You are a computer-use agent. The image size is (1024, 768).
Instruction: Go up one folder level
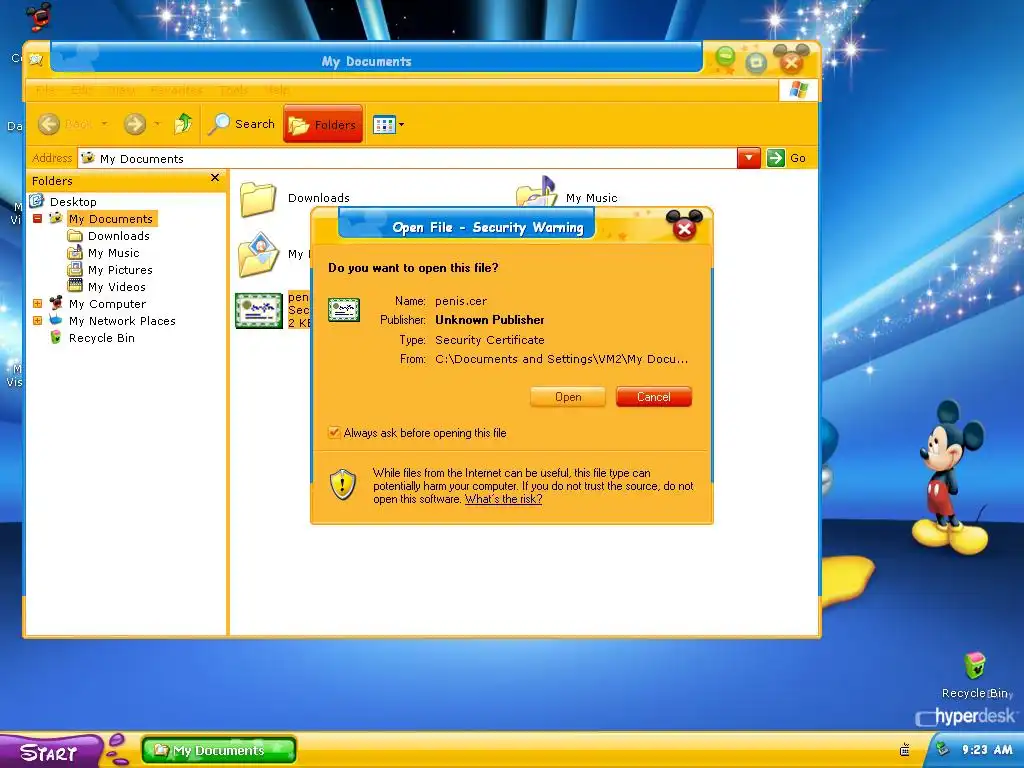184,123
